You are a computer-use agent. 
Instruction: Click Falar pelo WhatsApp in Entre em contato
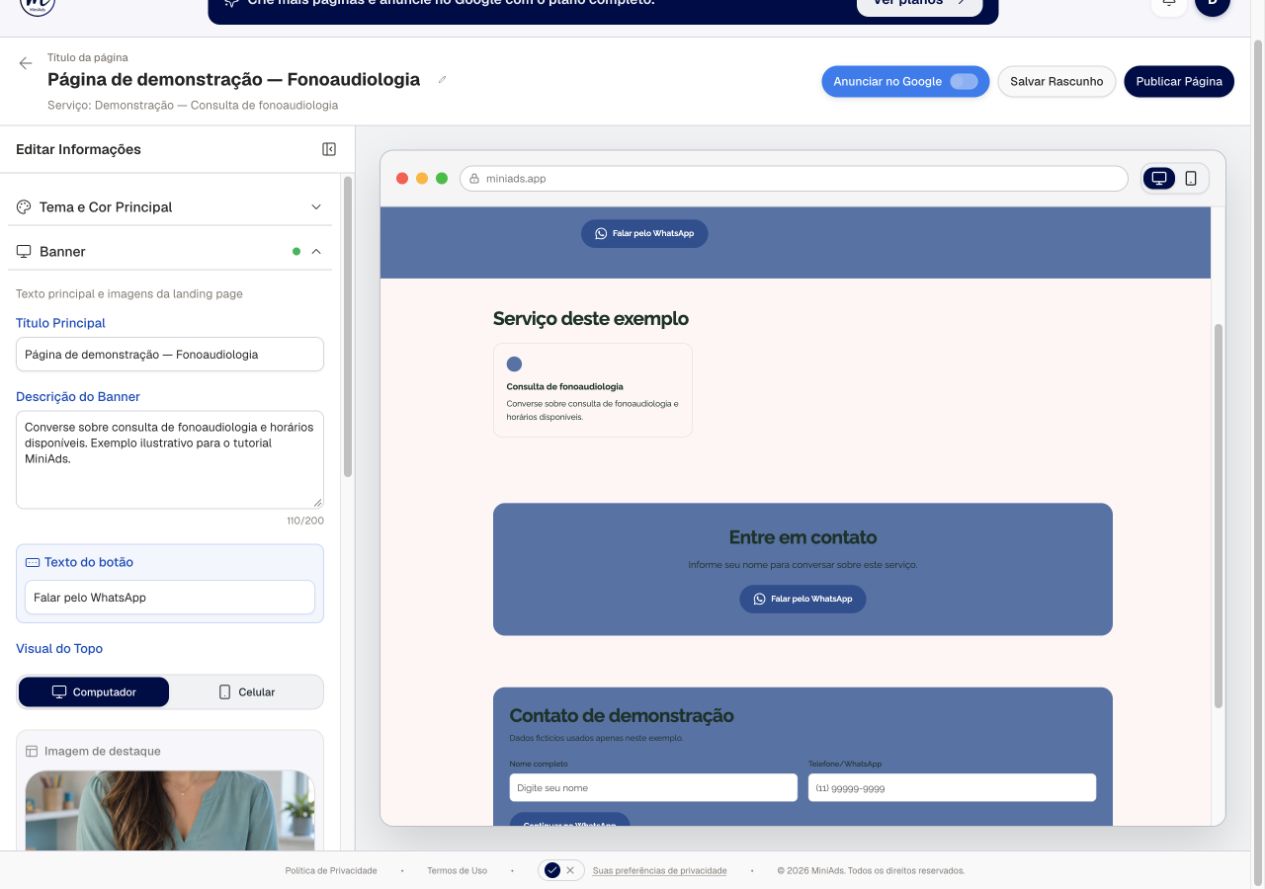803,599
